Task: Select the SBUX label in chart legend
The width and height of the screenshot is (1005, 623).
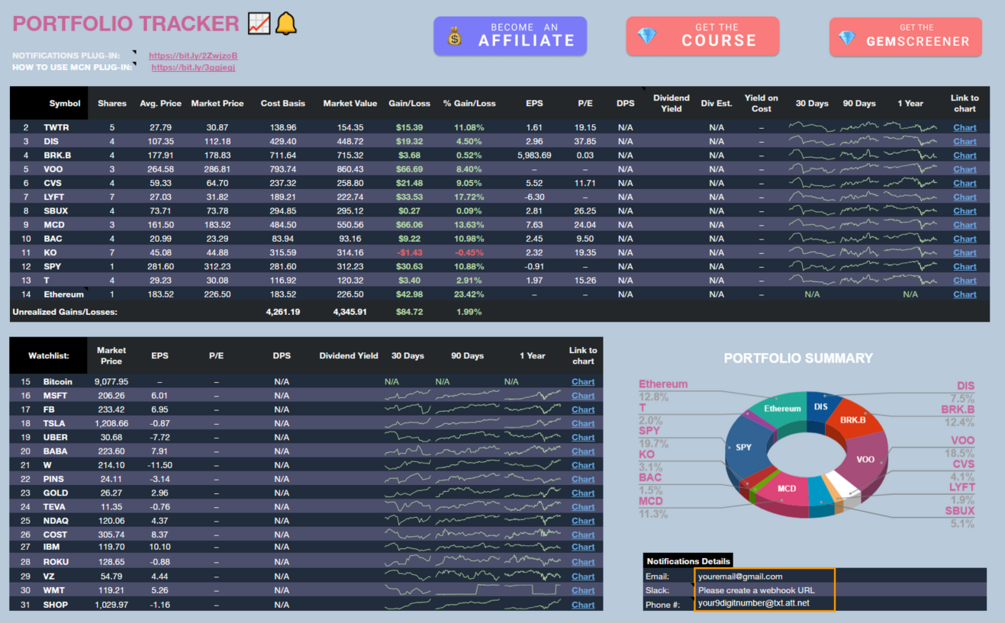Action: pyautogui.click(x=959, y=511)
